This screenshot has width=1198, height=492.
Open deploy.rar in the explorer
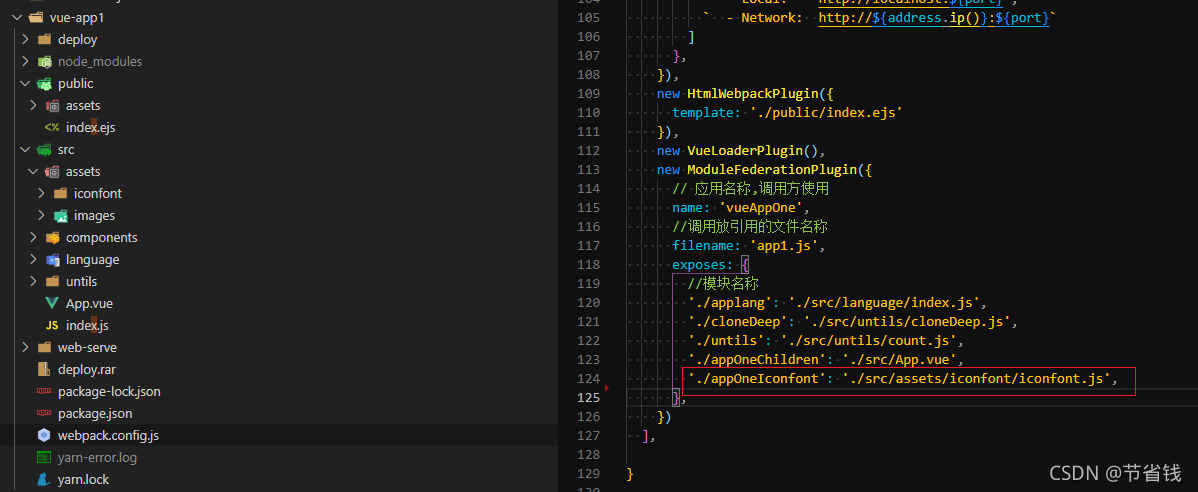[86, 370]
